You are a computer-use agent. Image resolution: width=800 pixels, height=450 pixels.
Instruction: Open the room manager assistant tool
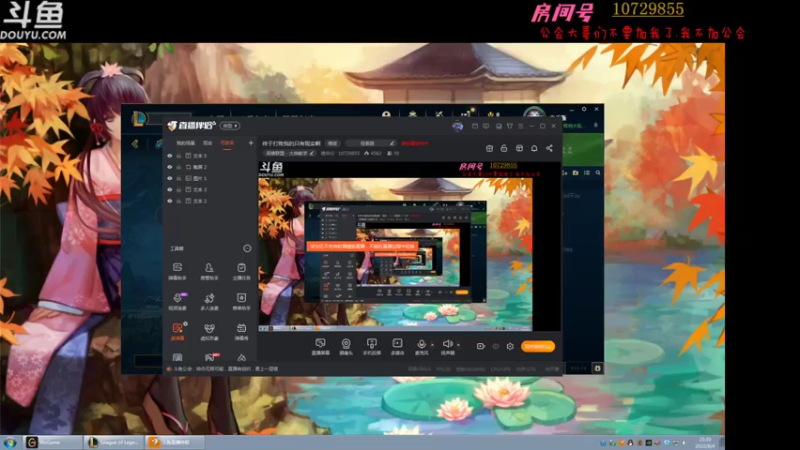209,271
